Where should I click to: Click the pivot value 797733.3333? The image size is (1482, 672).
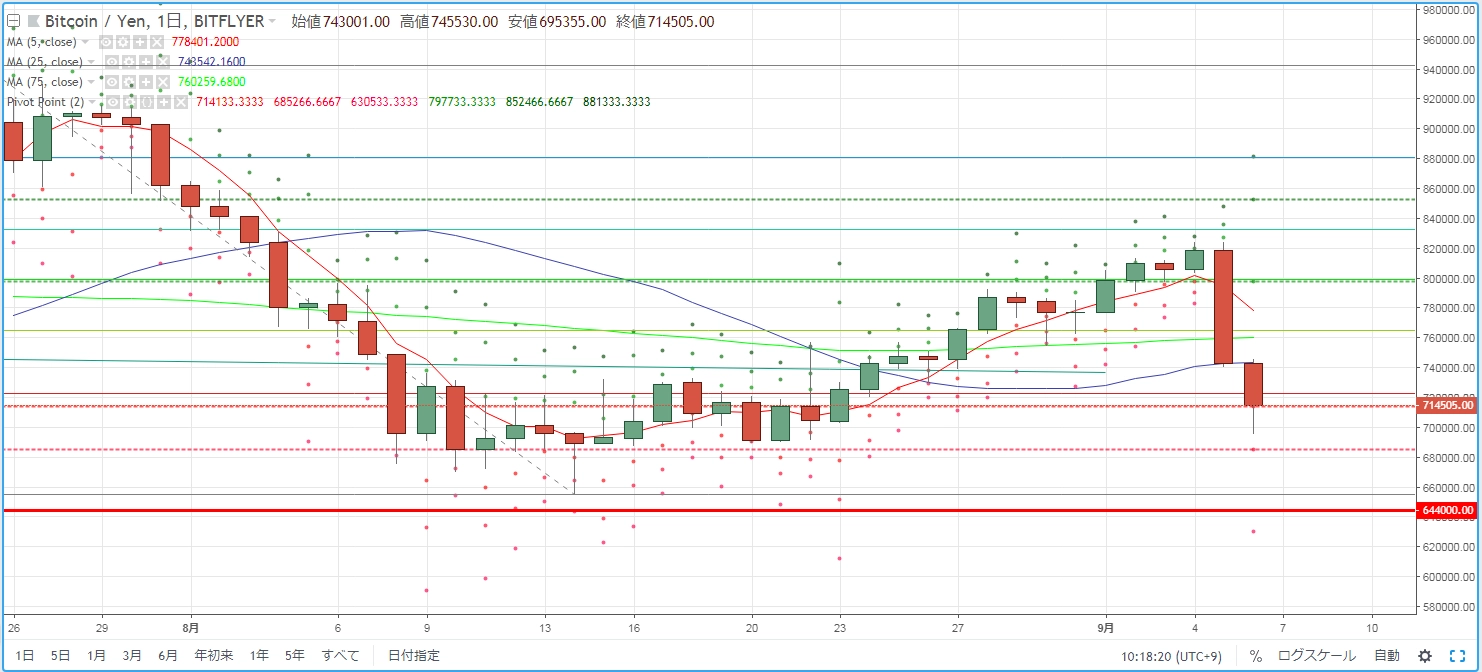tap(461, 102)
